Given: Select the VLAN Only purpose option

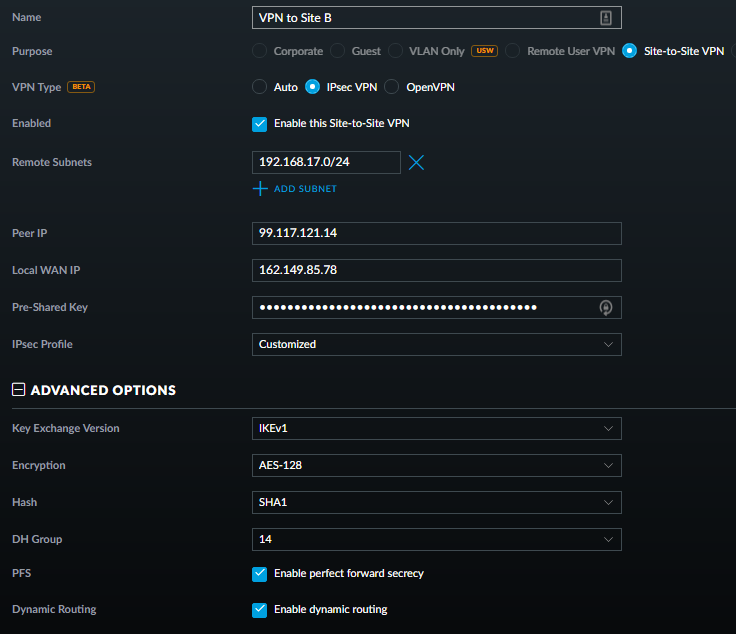Looking at the screenshot, I should pyautogui.click(x=395, y=51).
